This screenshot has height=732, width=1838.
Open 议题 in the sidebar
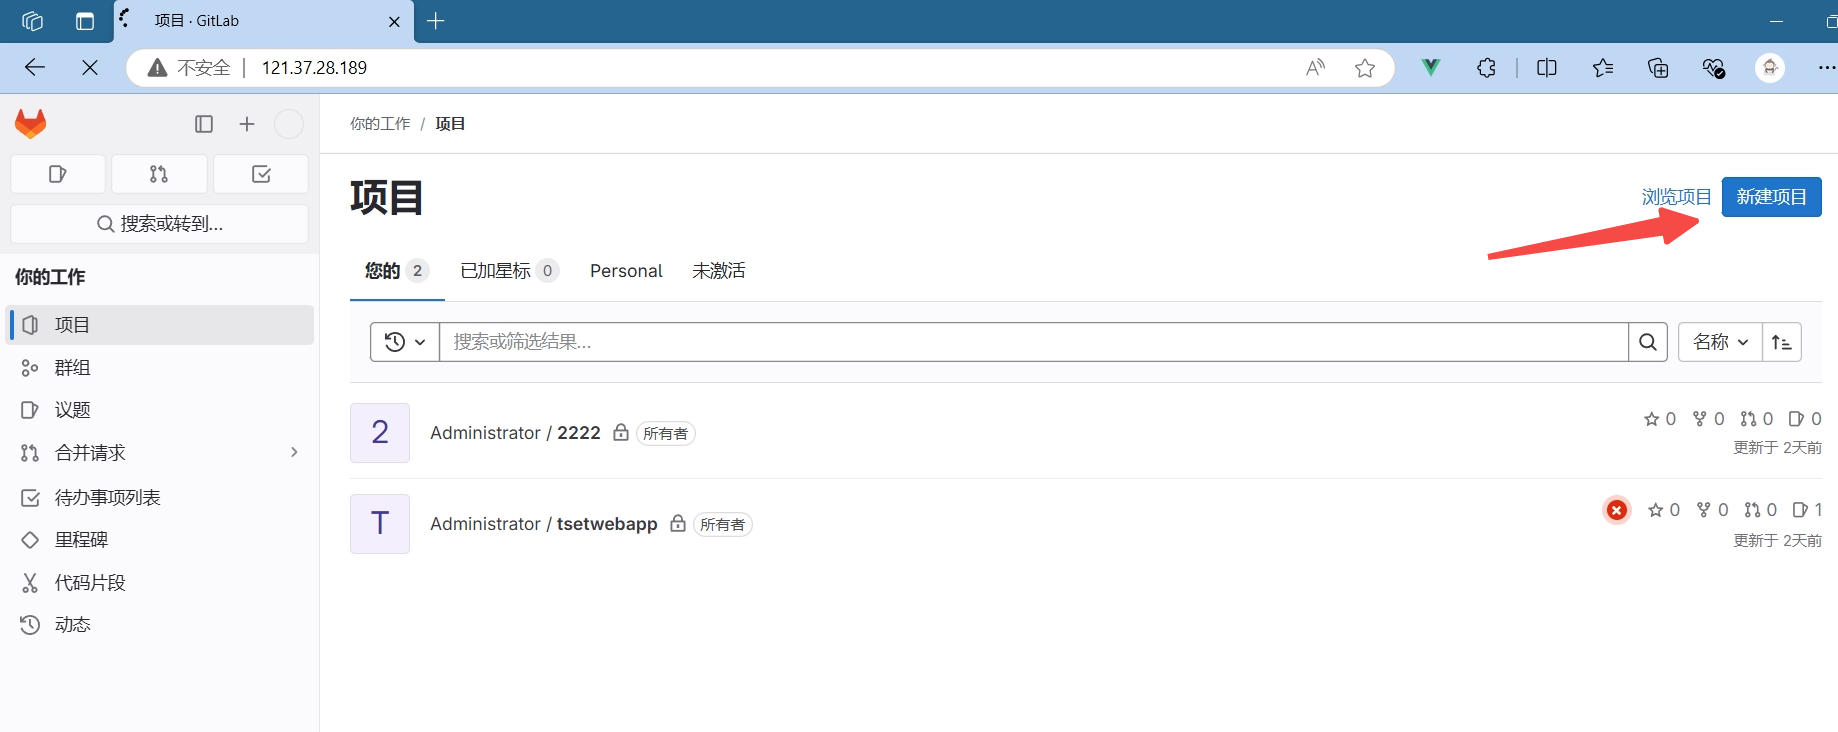(x=162, y=410)
